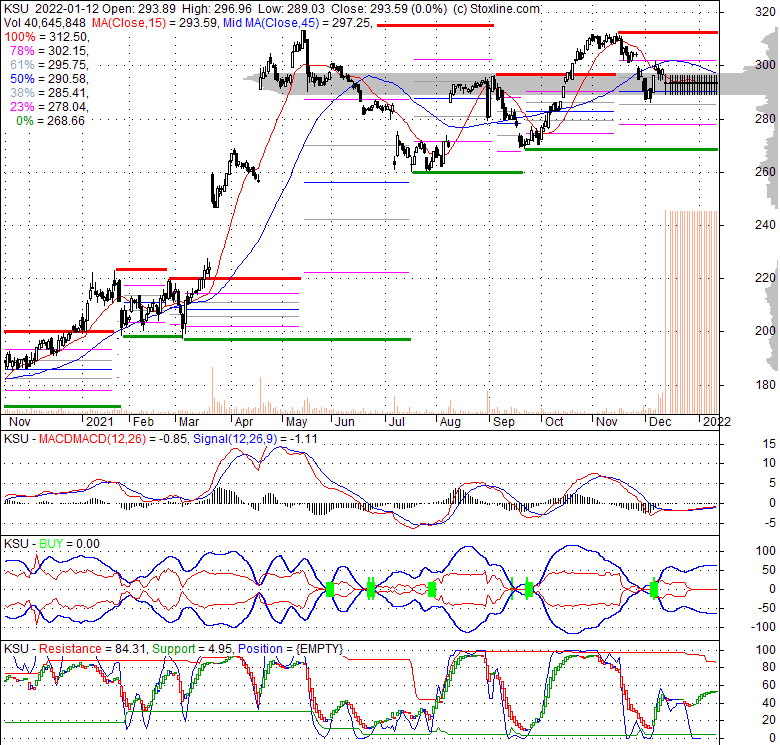780x745 pixels.
Task: Click the 240 price axis label
Action: (x=765, y=225)
